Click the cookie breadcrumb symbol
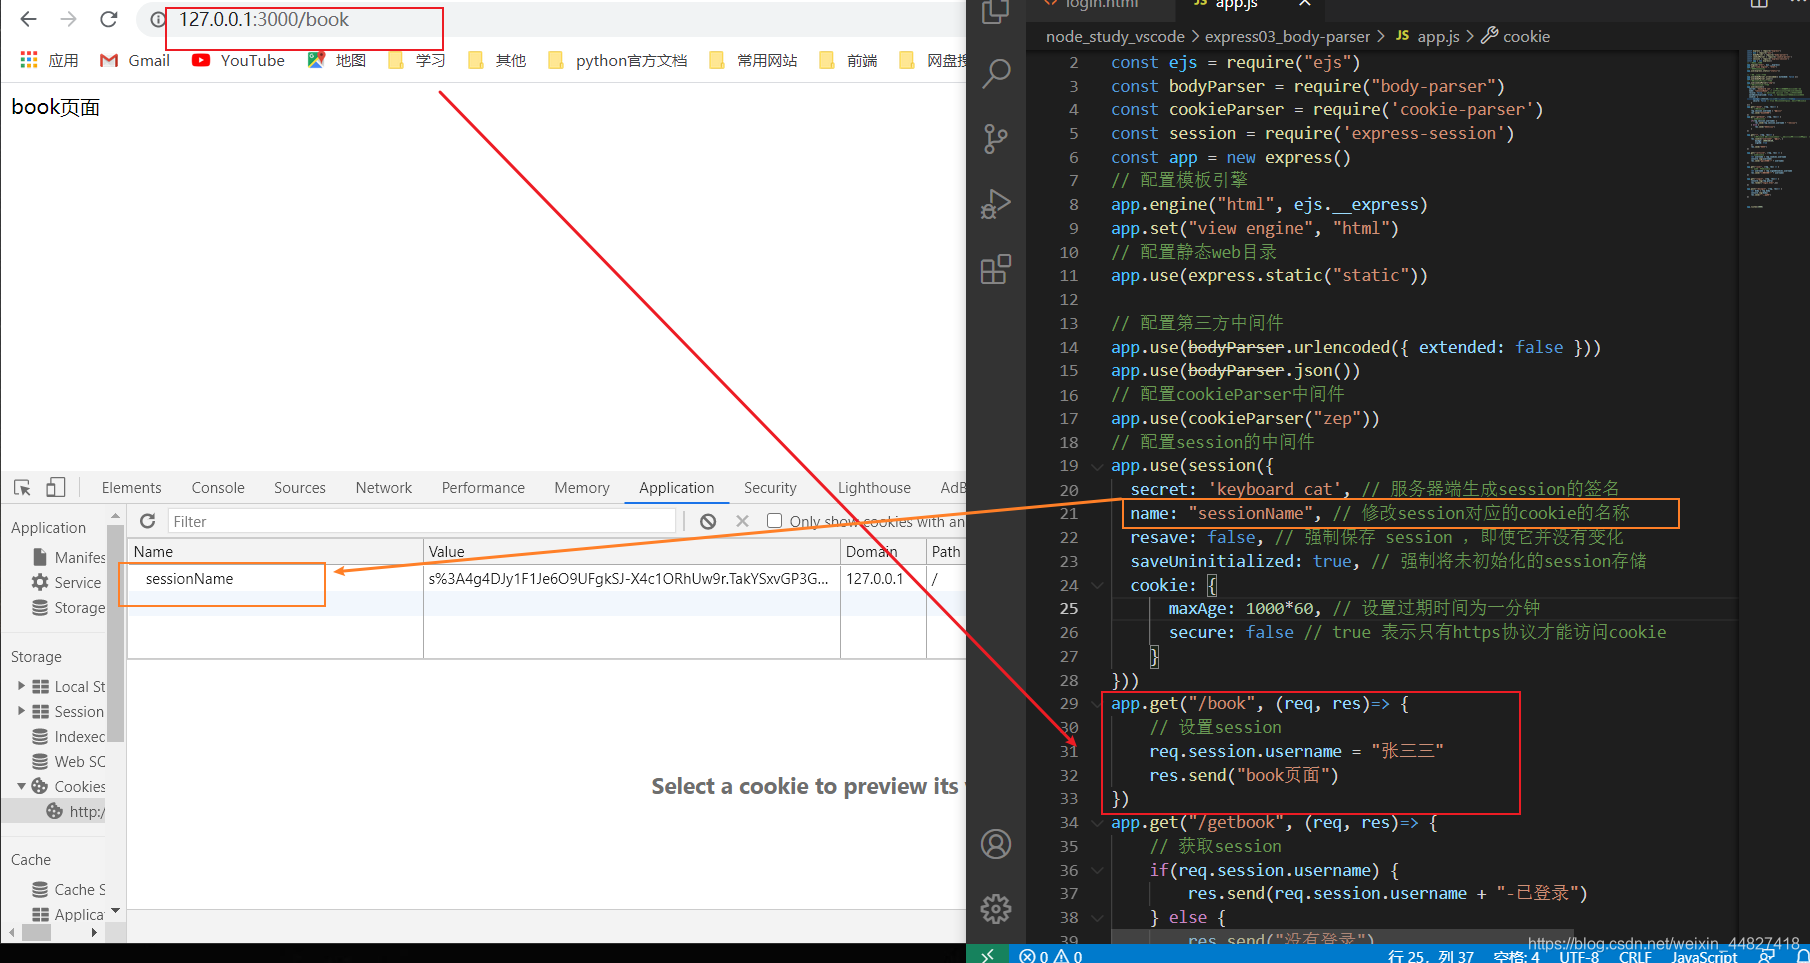 [1516, 36]
